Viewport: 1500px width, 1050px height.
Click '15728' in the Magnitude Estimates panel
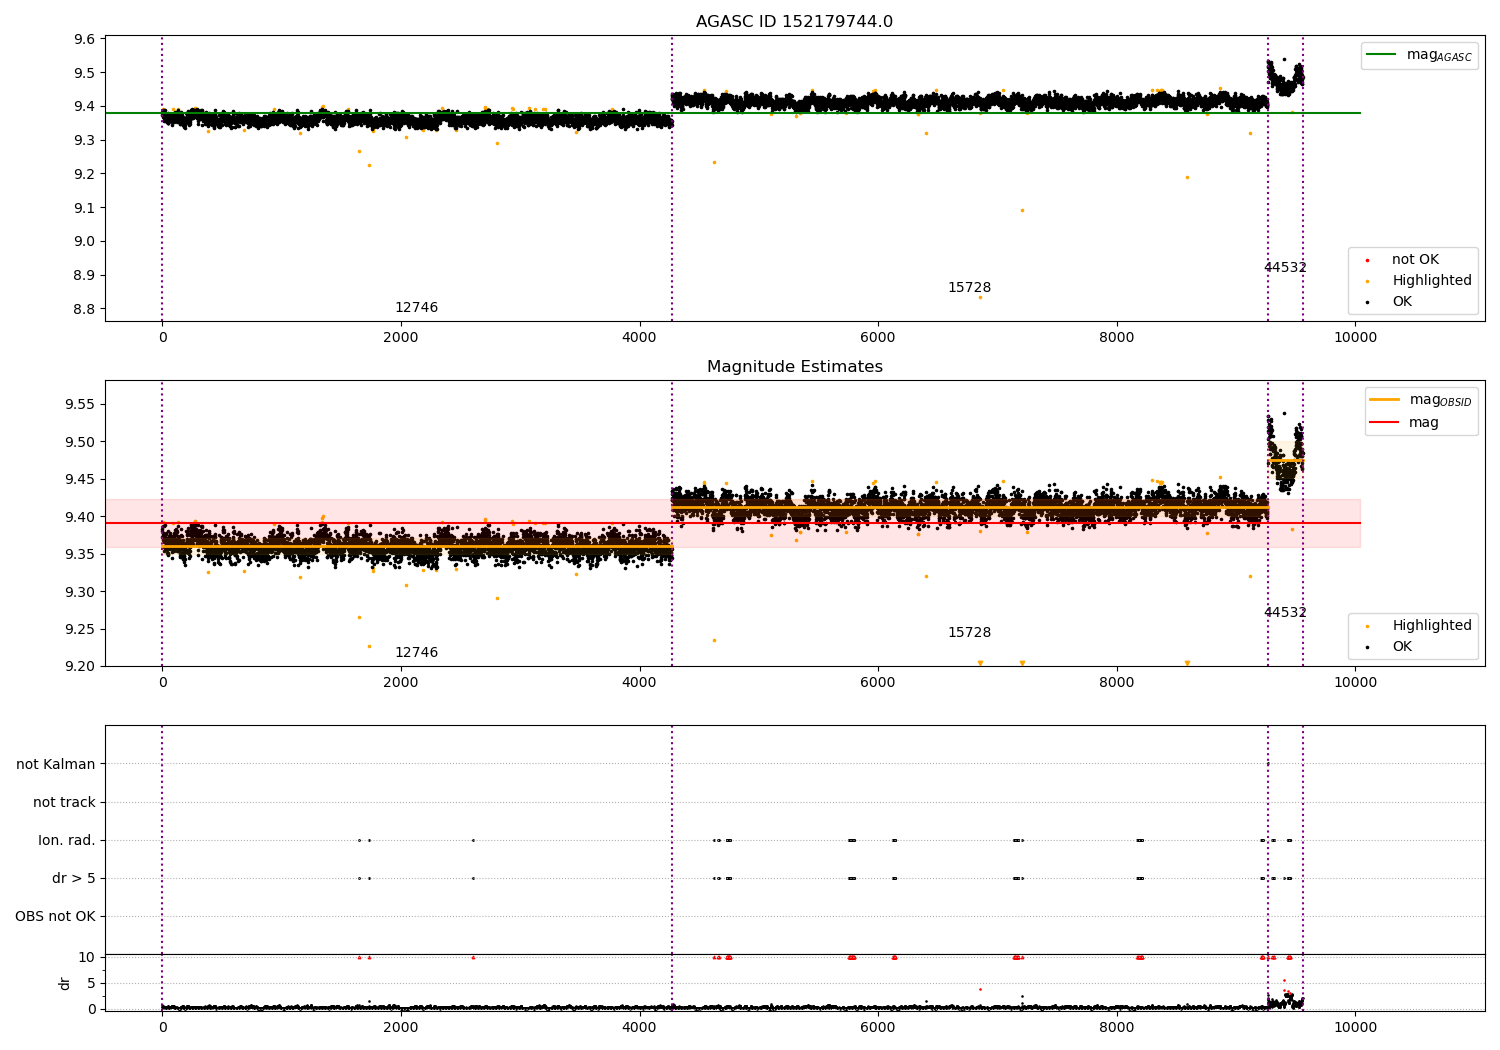969,633
